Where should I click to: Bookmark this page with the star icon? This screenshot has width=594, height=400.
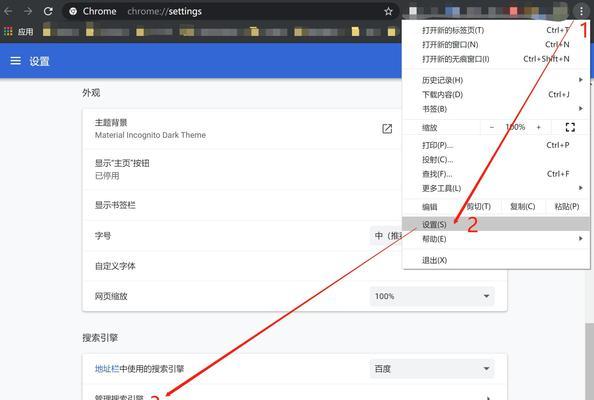pos(388,11)
